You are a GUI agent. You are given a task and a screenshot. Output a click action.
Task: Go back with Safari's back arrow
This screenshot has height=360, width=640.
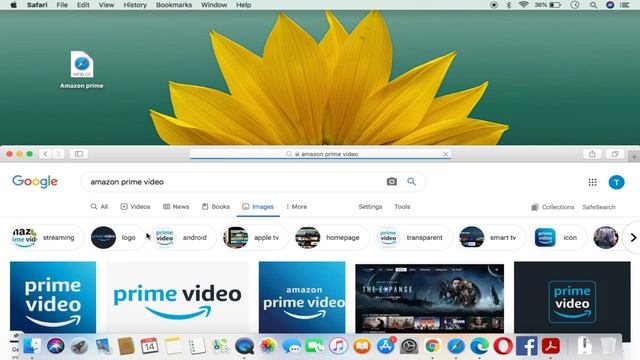(x=45, y=154)
